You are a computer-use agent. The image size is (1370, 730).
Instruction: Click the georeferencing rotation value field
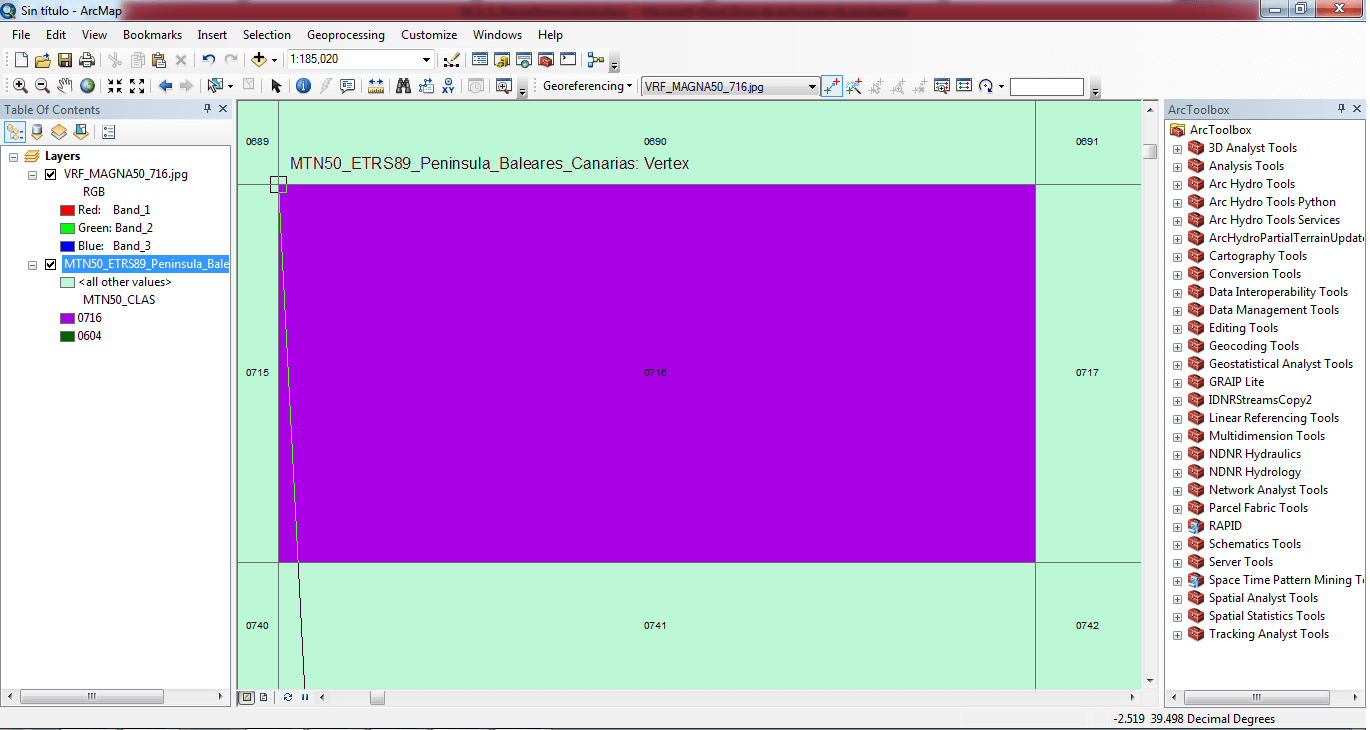[1046, 87]
